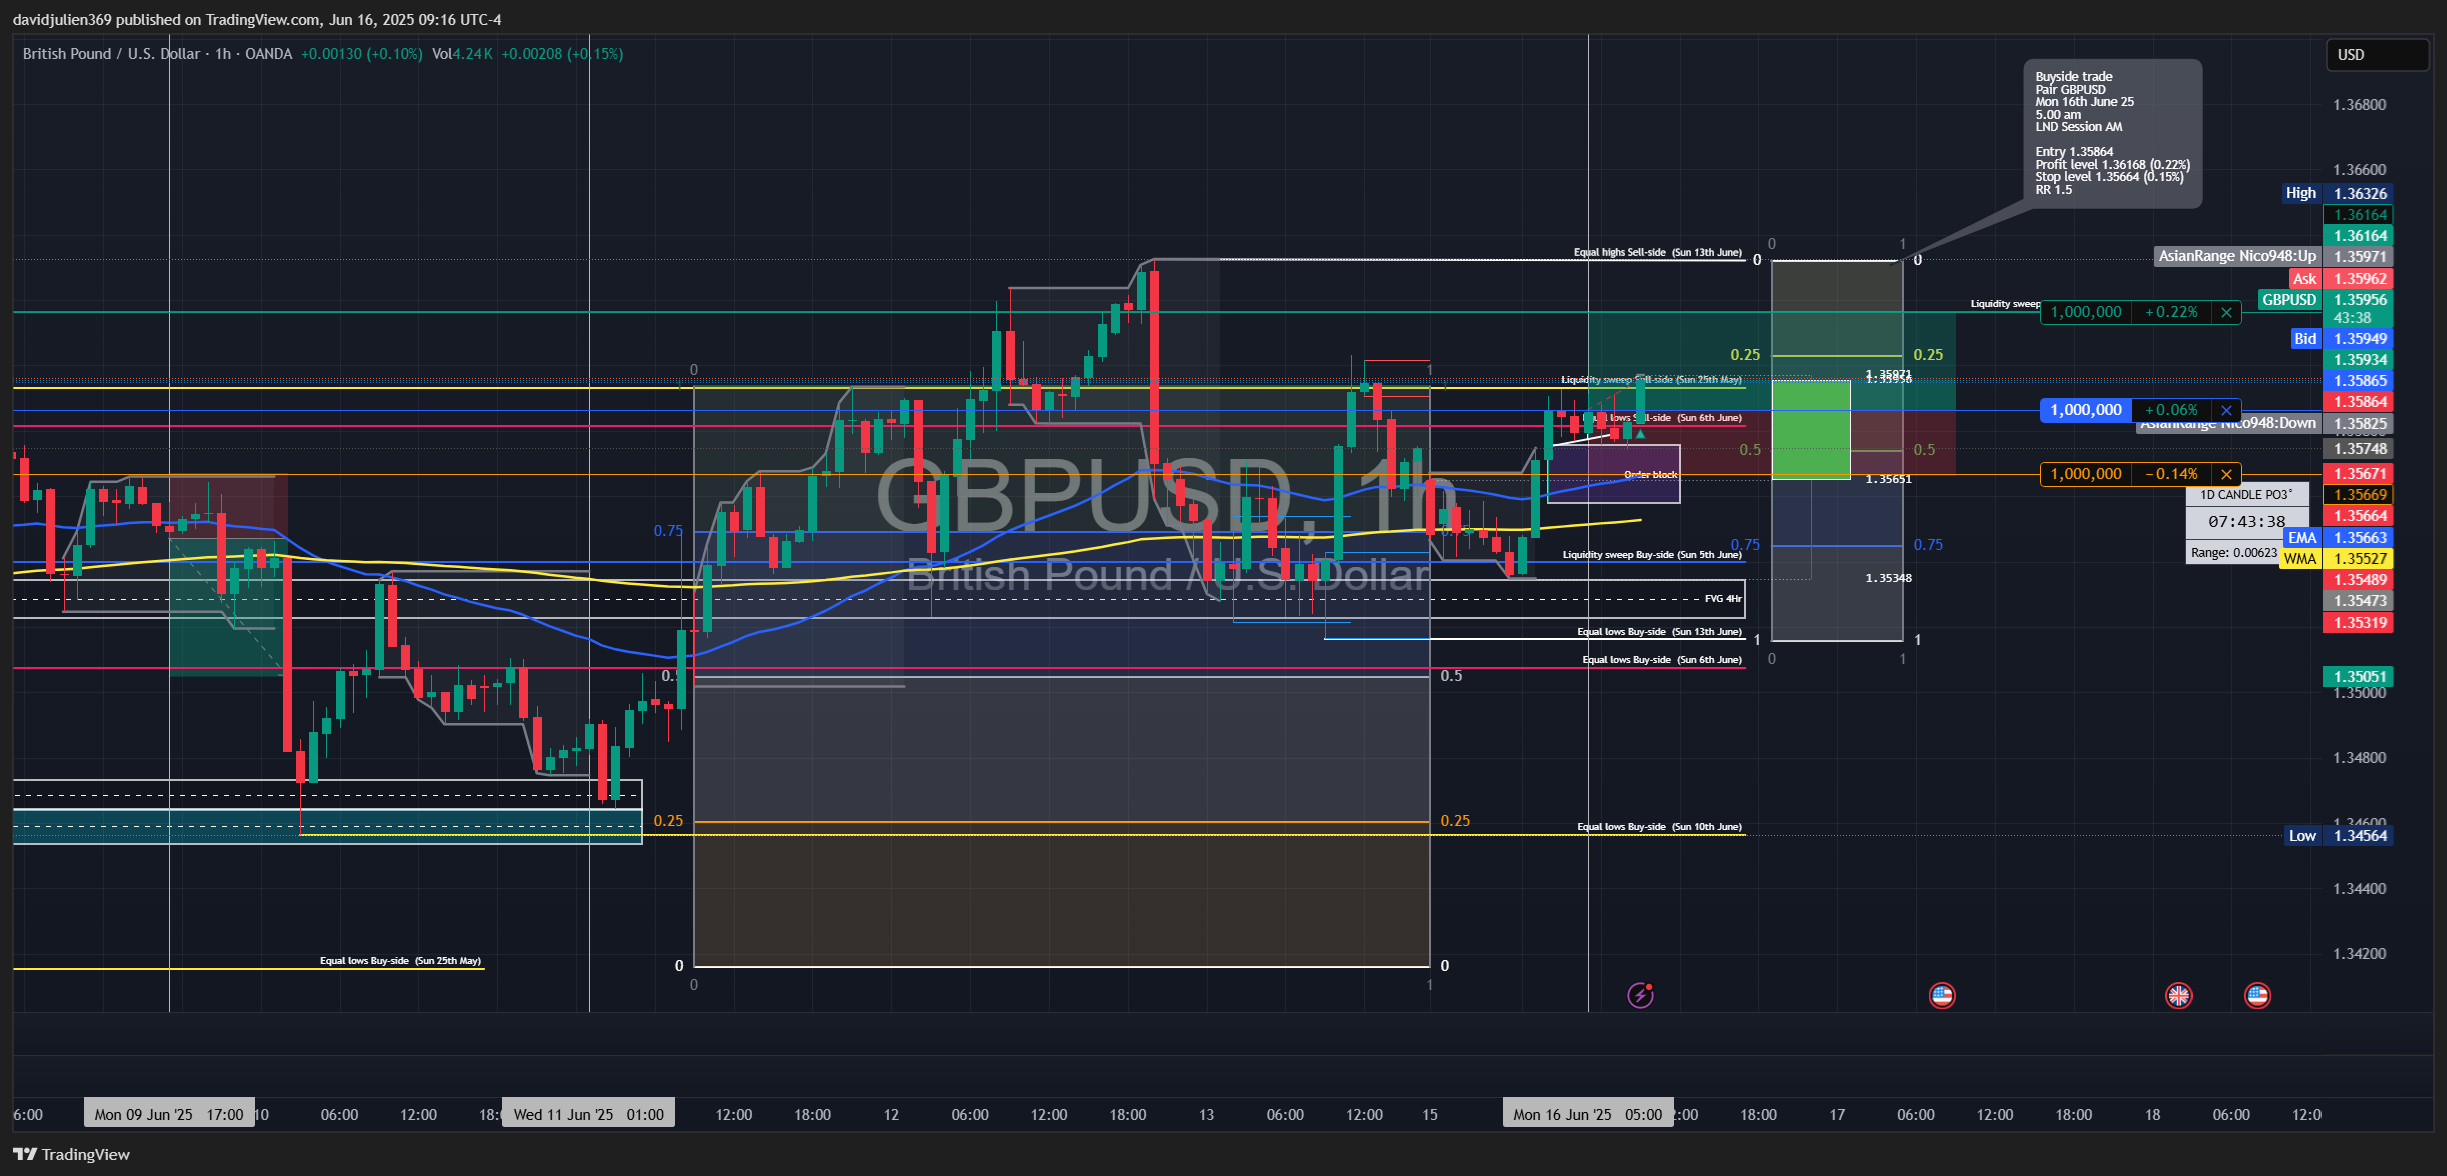The width and height of the screenshot is (2447, 1176).
Task: Click the 1.36164 green price scale label
Action: tap(2358, 236)
